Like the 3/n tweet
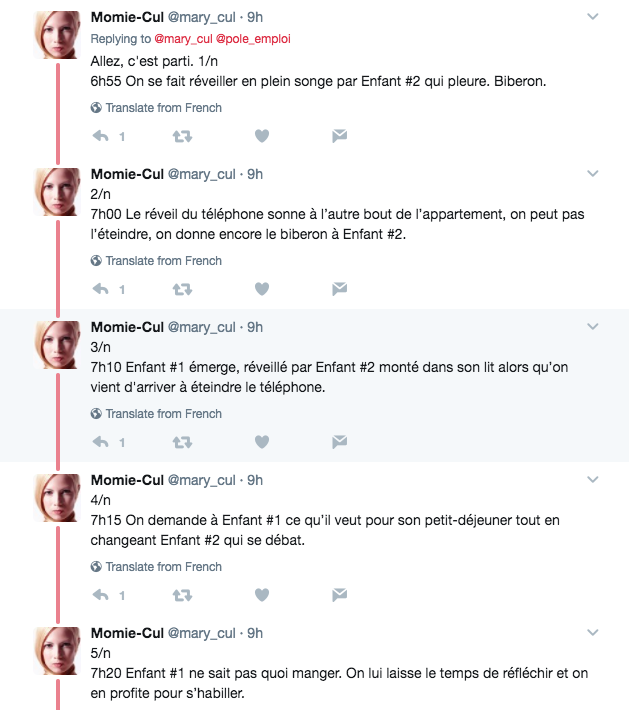 pyautogui.click(x=262, y=442)
